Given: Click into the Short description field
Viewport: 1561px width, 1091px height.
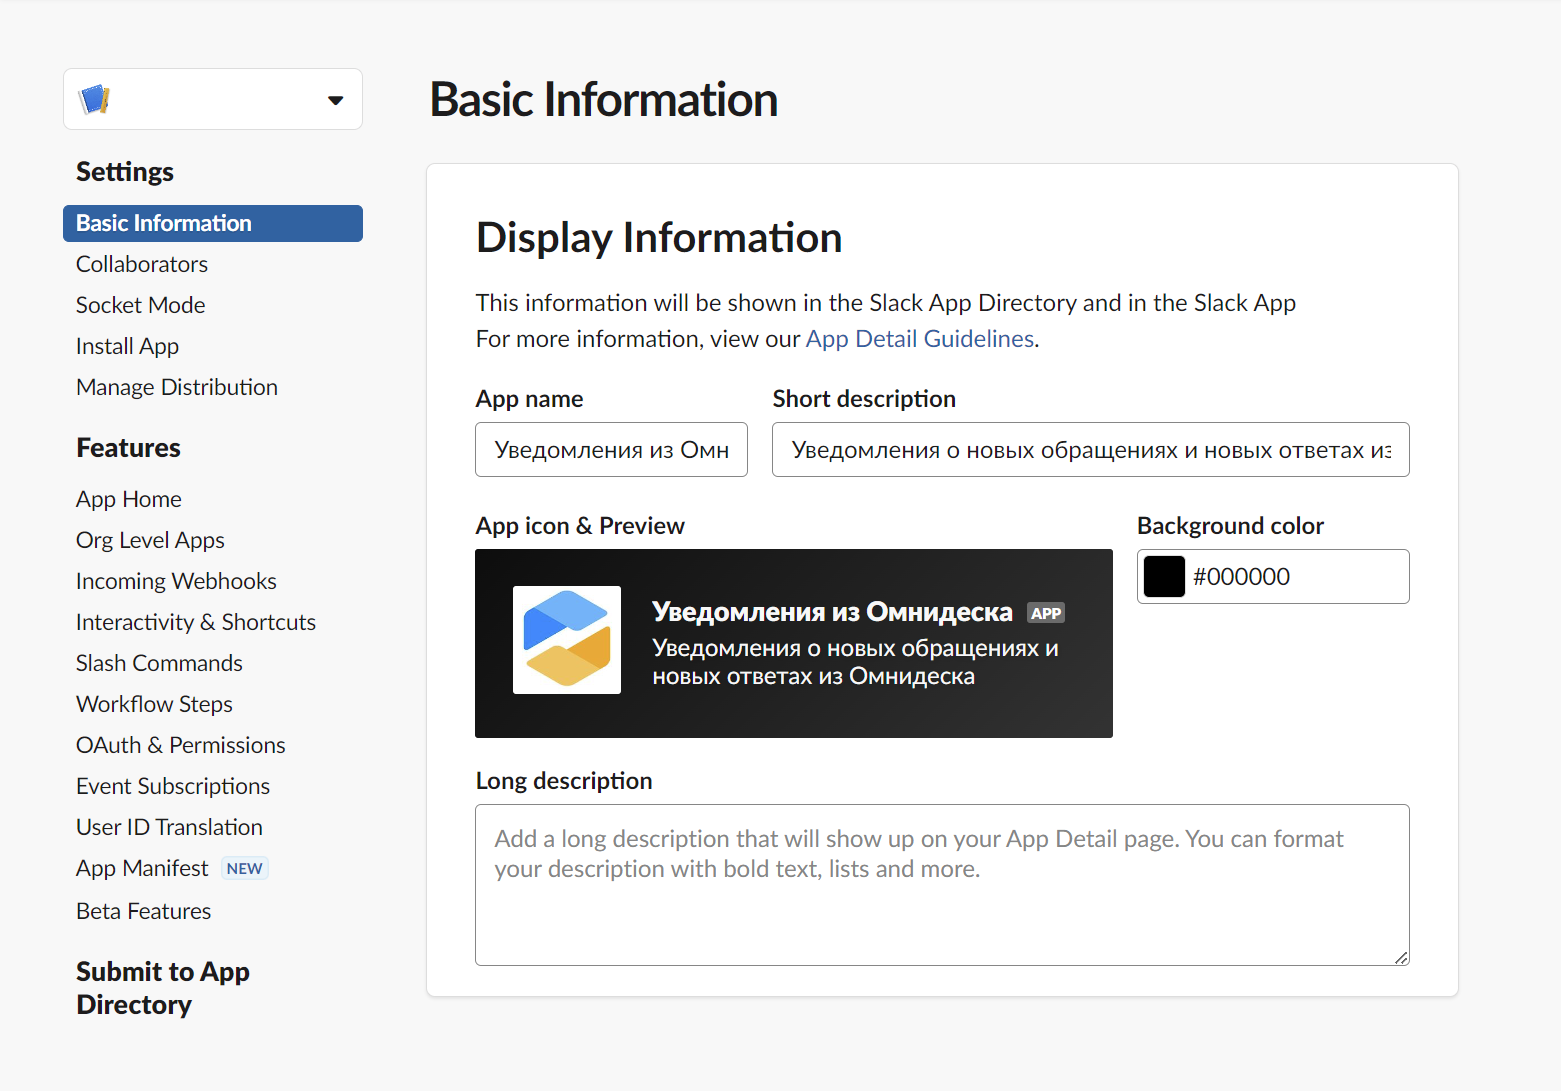Looking at the screenshot, I should [x=1091, y=450].
